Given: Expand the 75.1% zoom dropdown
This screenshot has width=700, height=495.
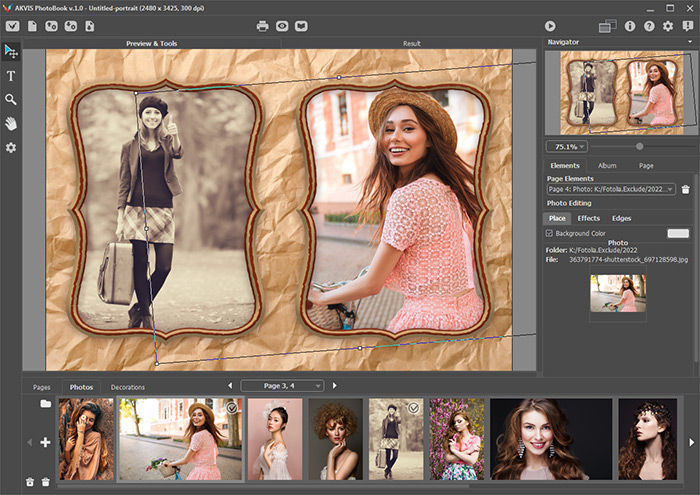Looking at the screenshot, I should 567,146.
